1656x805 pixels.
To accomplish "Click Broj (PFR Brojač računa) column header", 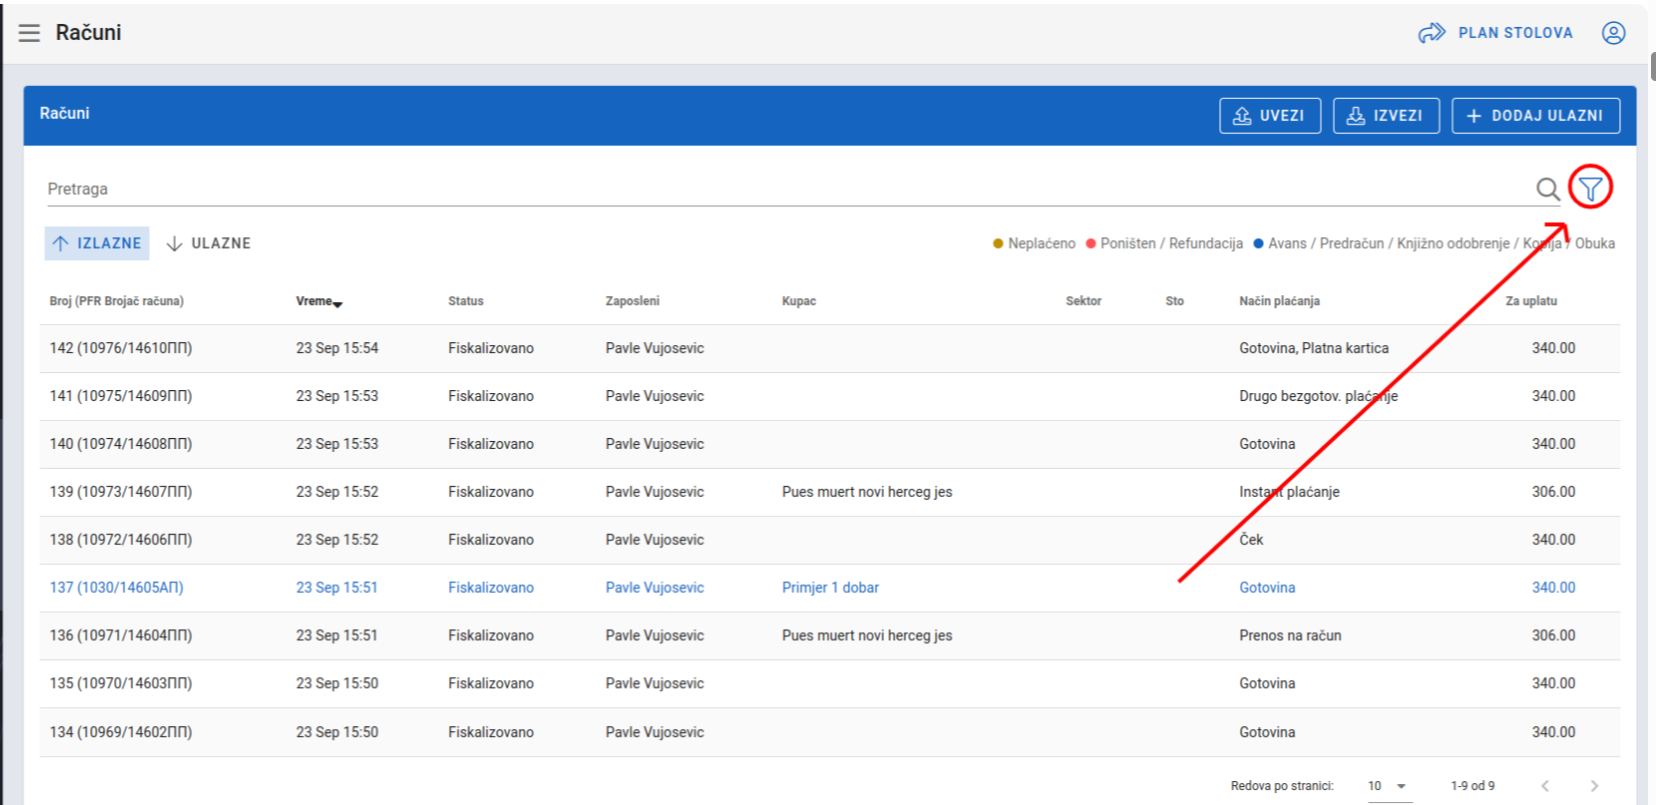I will coord(117,301).
